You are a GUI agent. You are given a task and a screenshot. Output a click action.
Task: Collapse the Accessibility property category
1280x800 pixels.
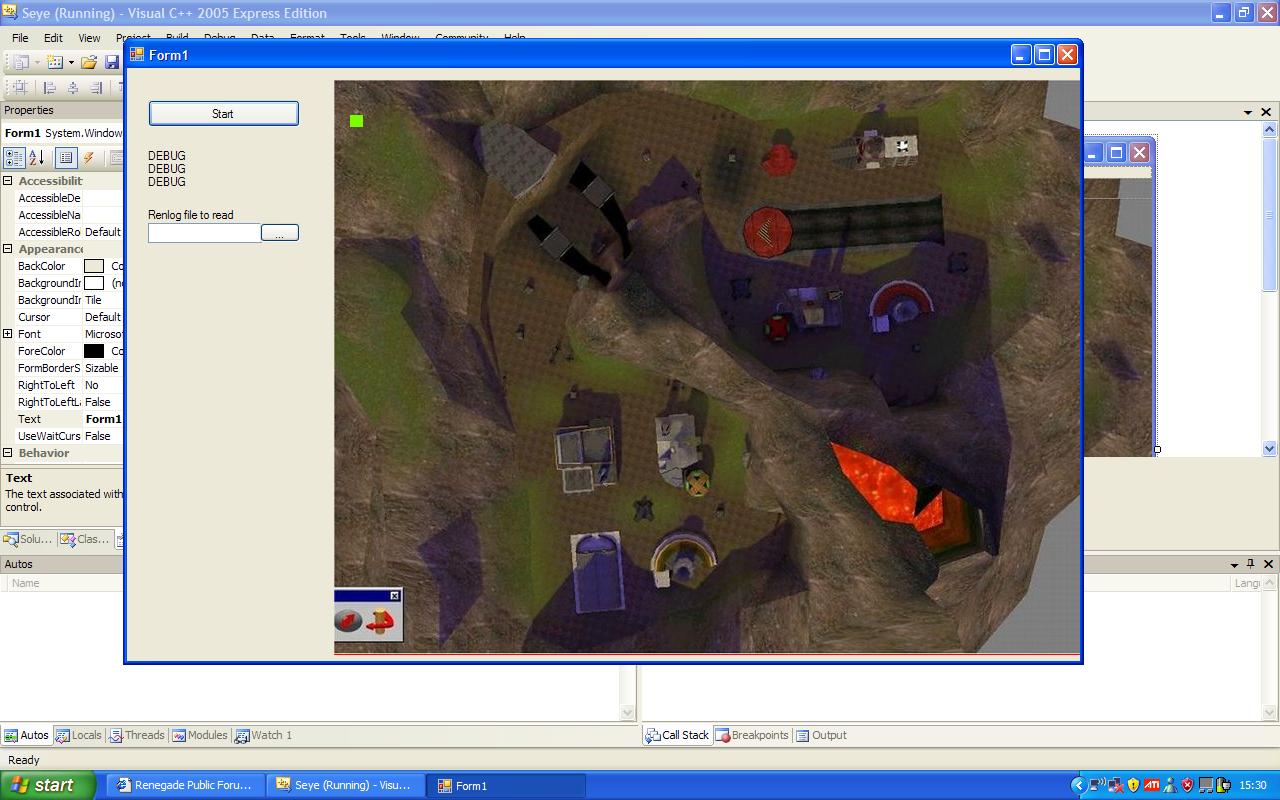point(8,181)
